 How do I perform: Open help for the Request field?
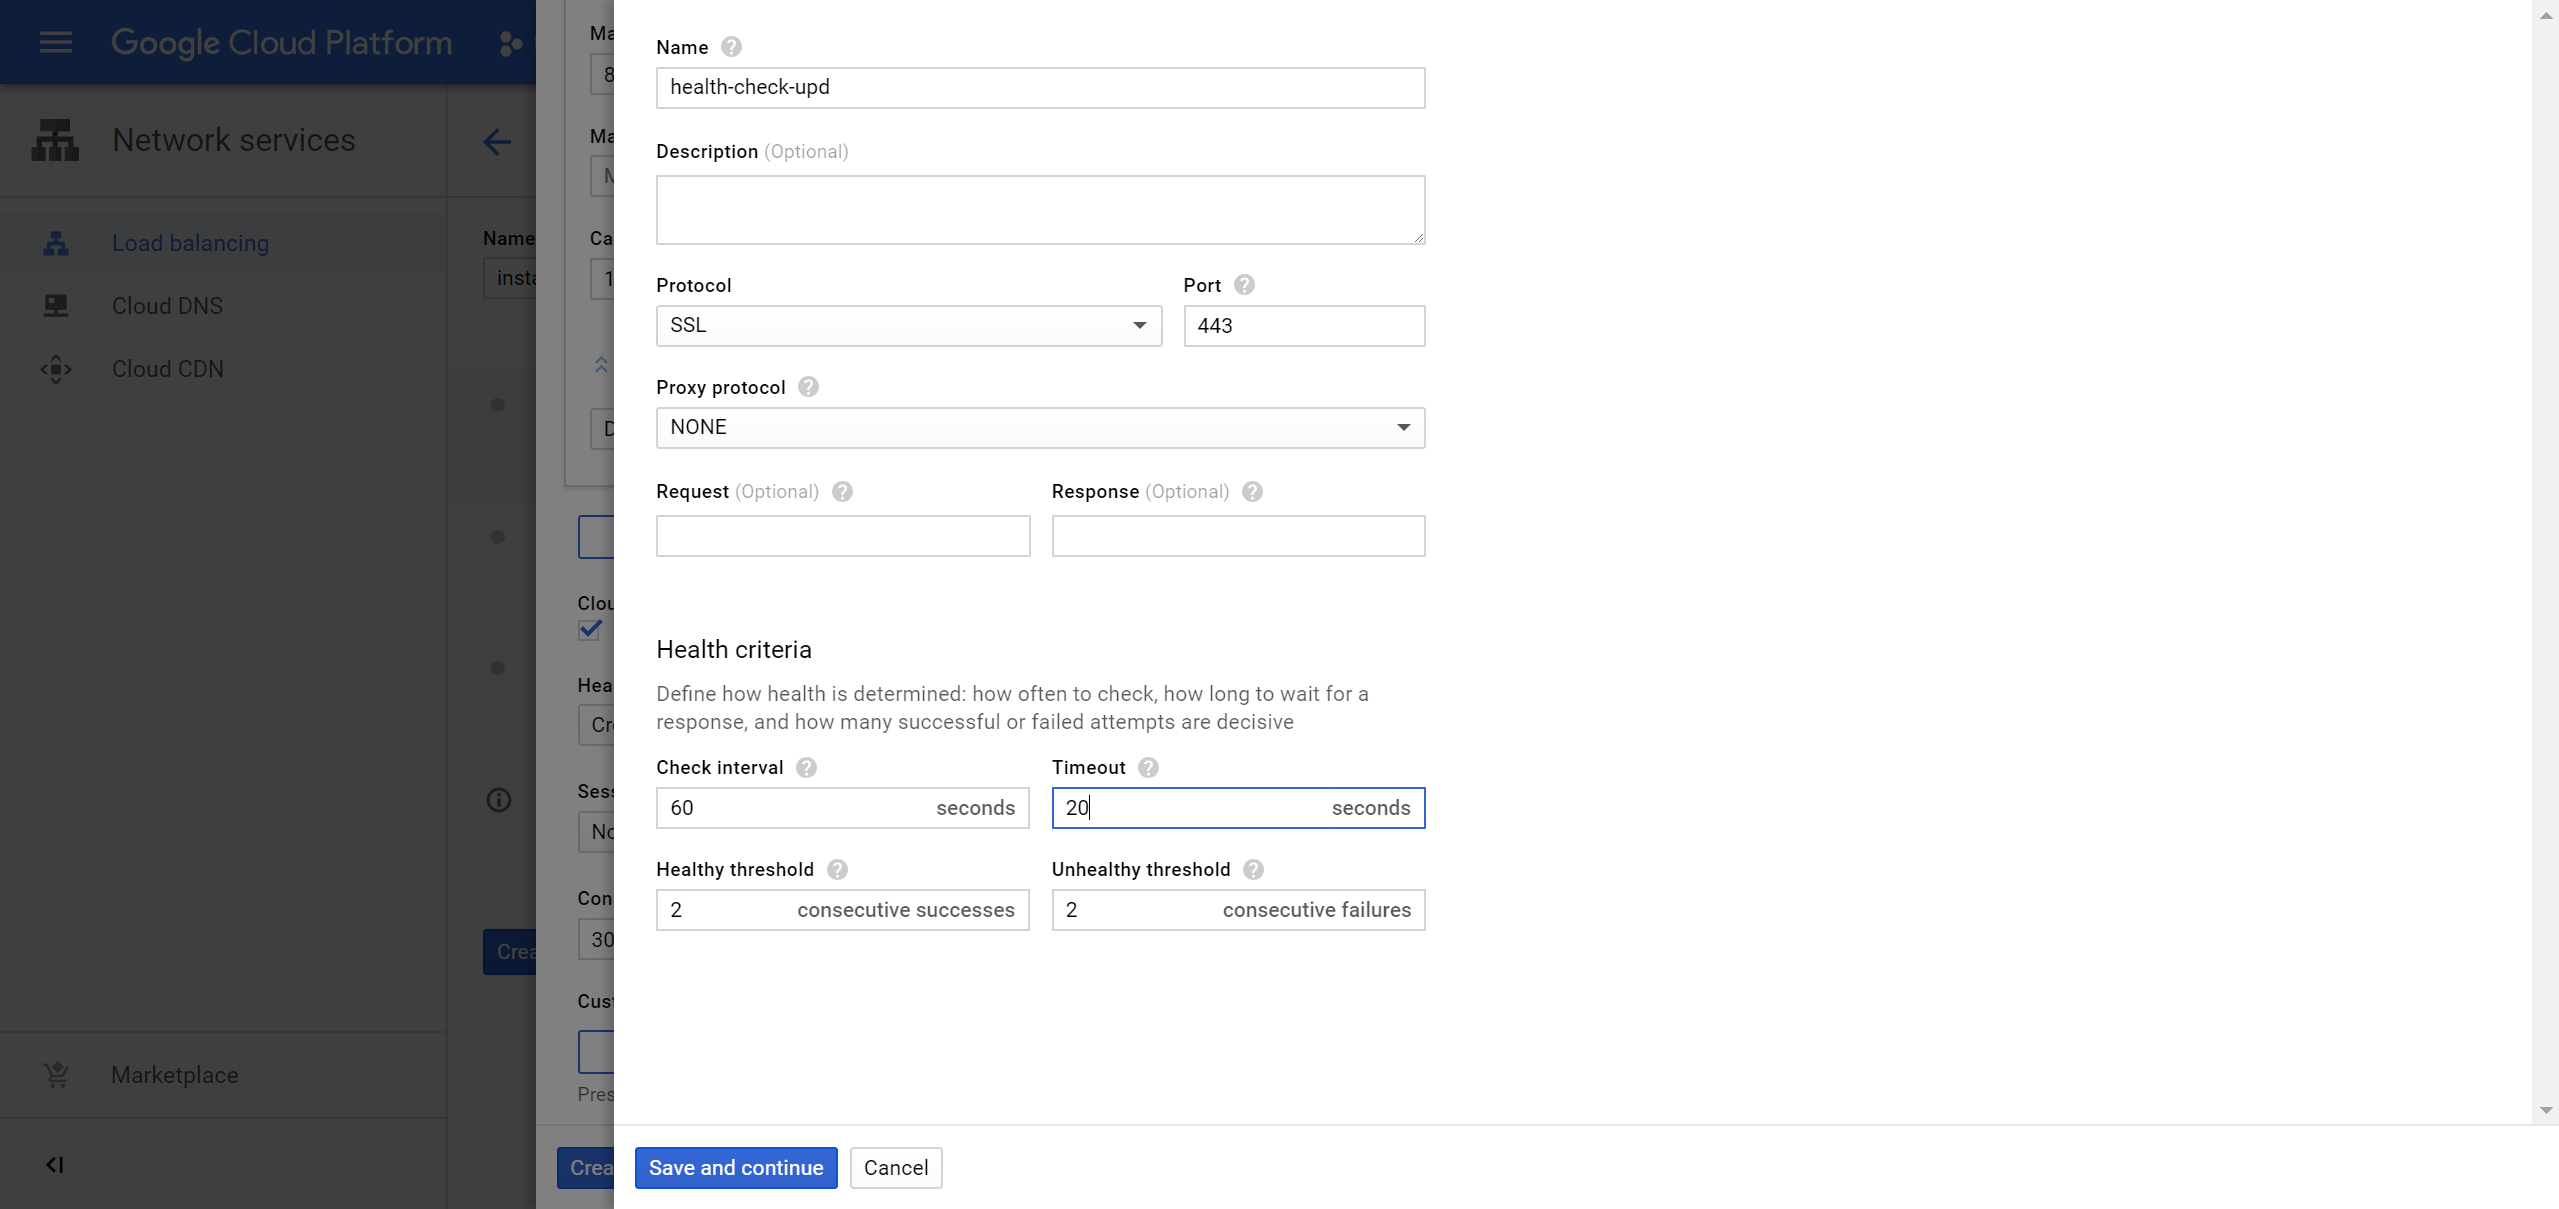(x=842, y=492)
